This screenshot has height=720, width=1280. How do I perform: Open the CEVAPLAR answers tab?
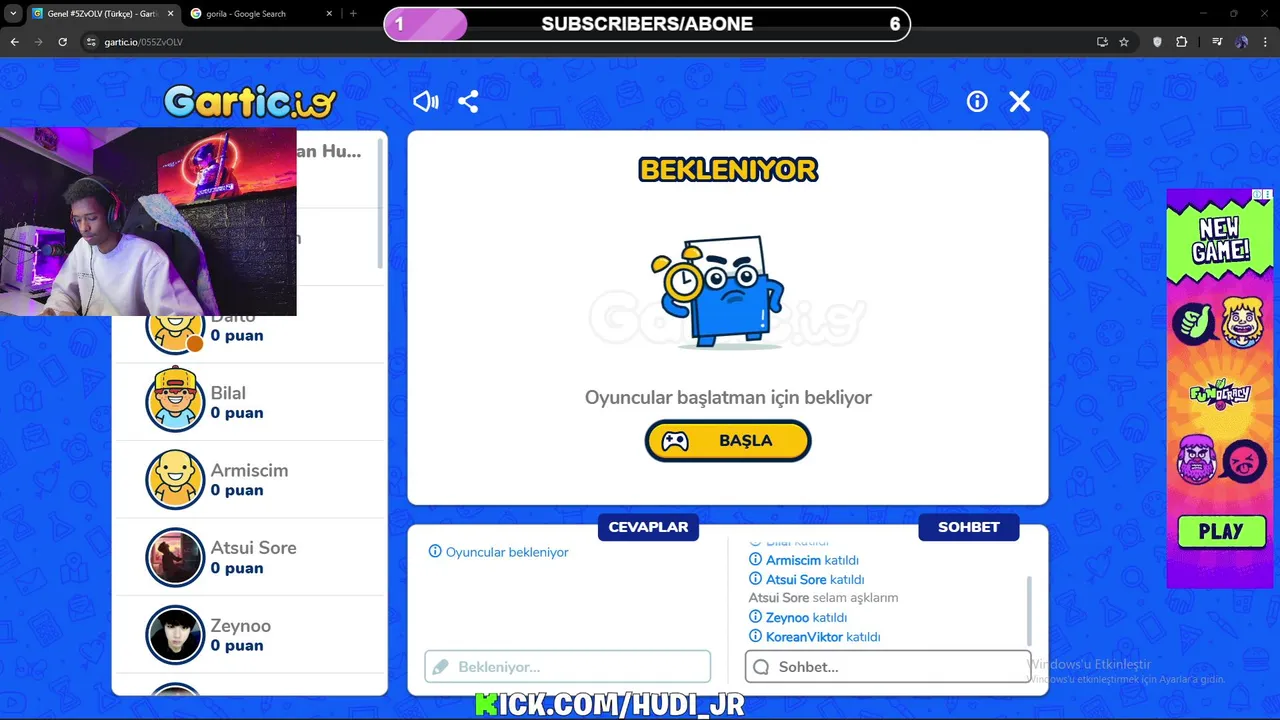pyautogui.click(x=648, y=527)
